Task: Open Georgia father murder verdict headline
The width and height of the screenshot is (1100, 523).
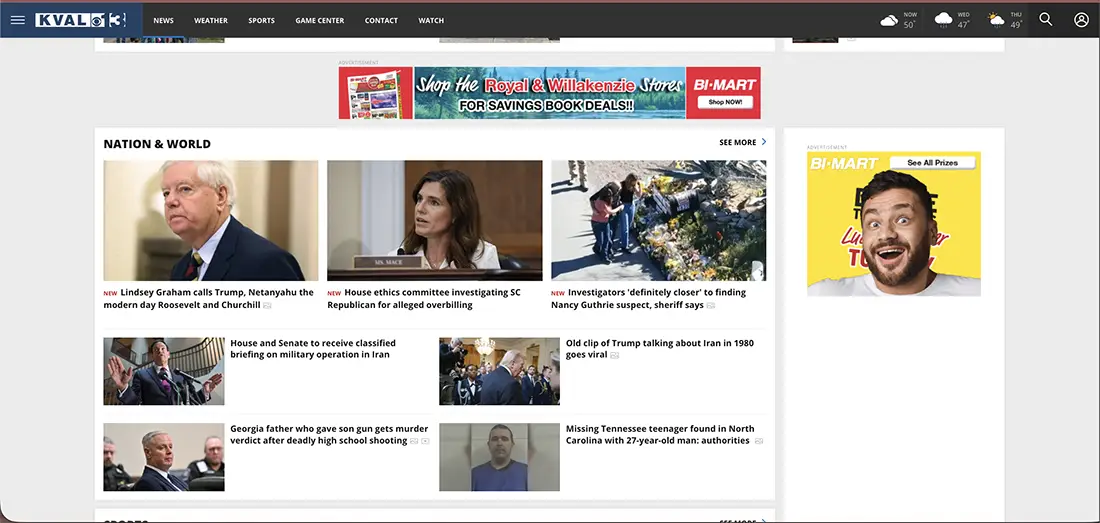Action: tap(329, 435)
